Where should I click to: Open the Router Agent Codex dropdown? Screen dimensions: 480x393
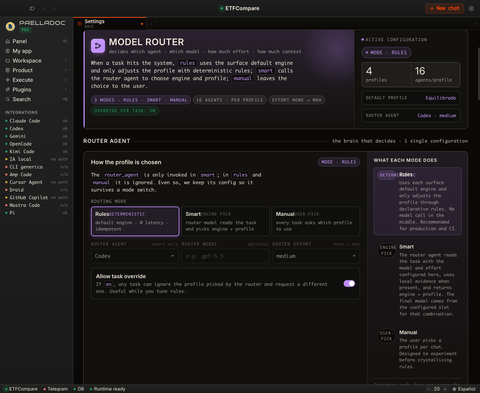(x=135, y=256)
